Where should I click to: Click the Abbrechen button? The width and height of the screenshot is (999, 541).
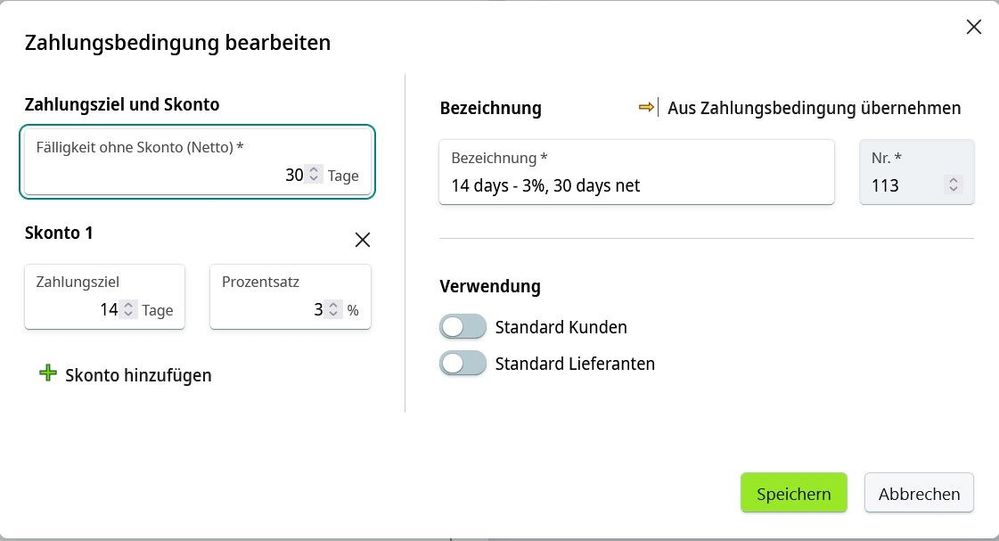click(918, 494)
